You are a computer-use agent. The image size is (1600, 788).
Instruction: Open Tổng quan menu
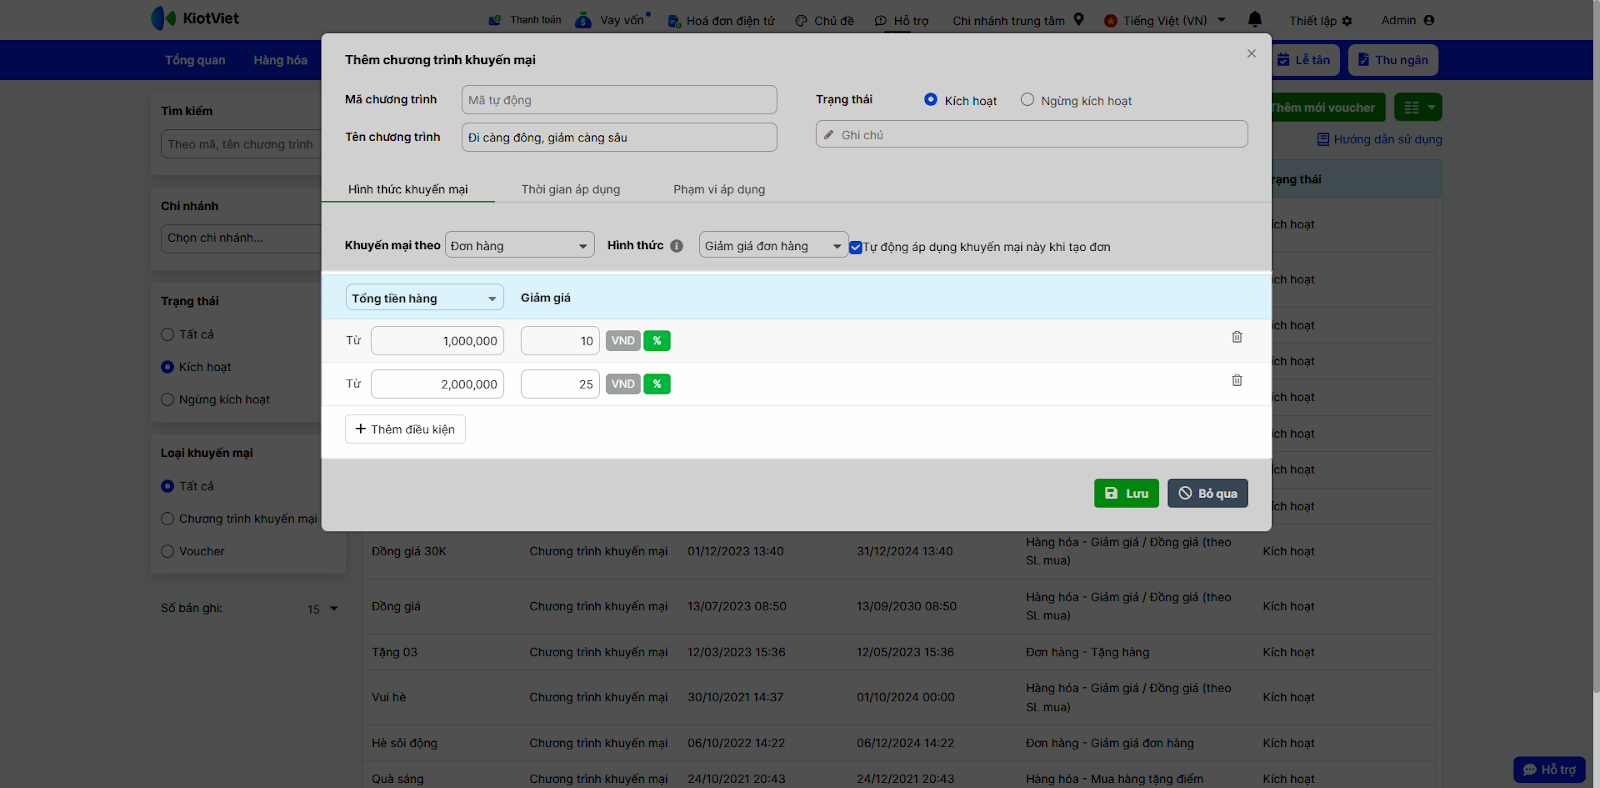point(195,60)
